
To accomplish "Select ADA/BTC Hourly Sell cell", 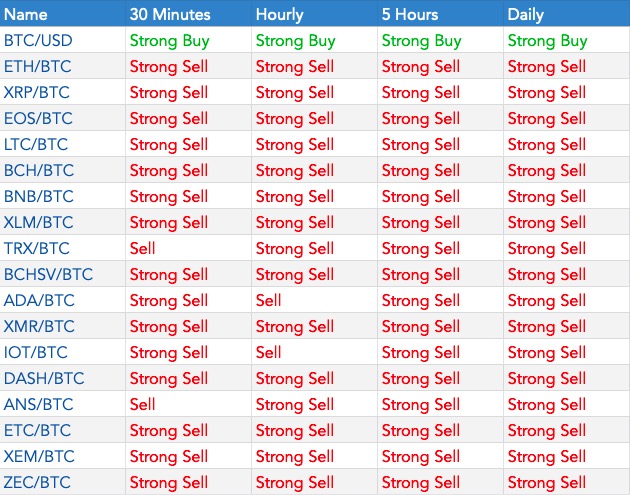I will click(269, 300).
